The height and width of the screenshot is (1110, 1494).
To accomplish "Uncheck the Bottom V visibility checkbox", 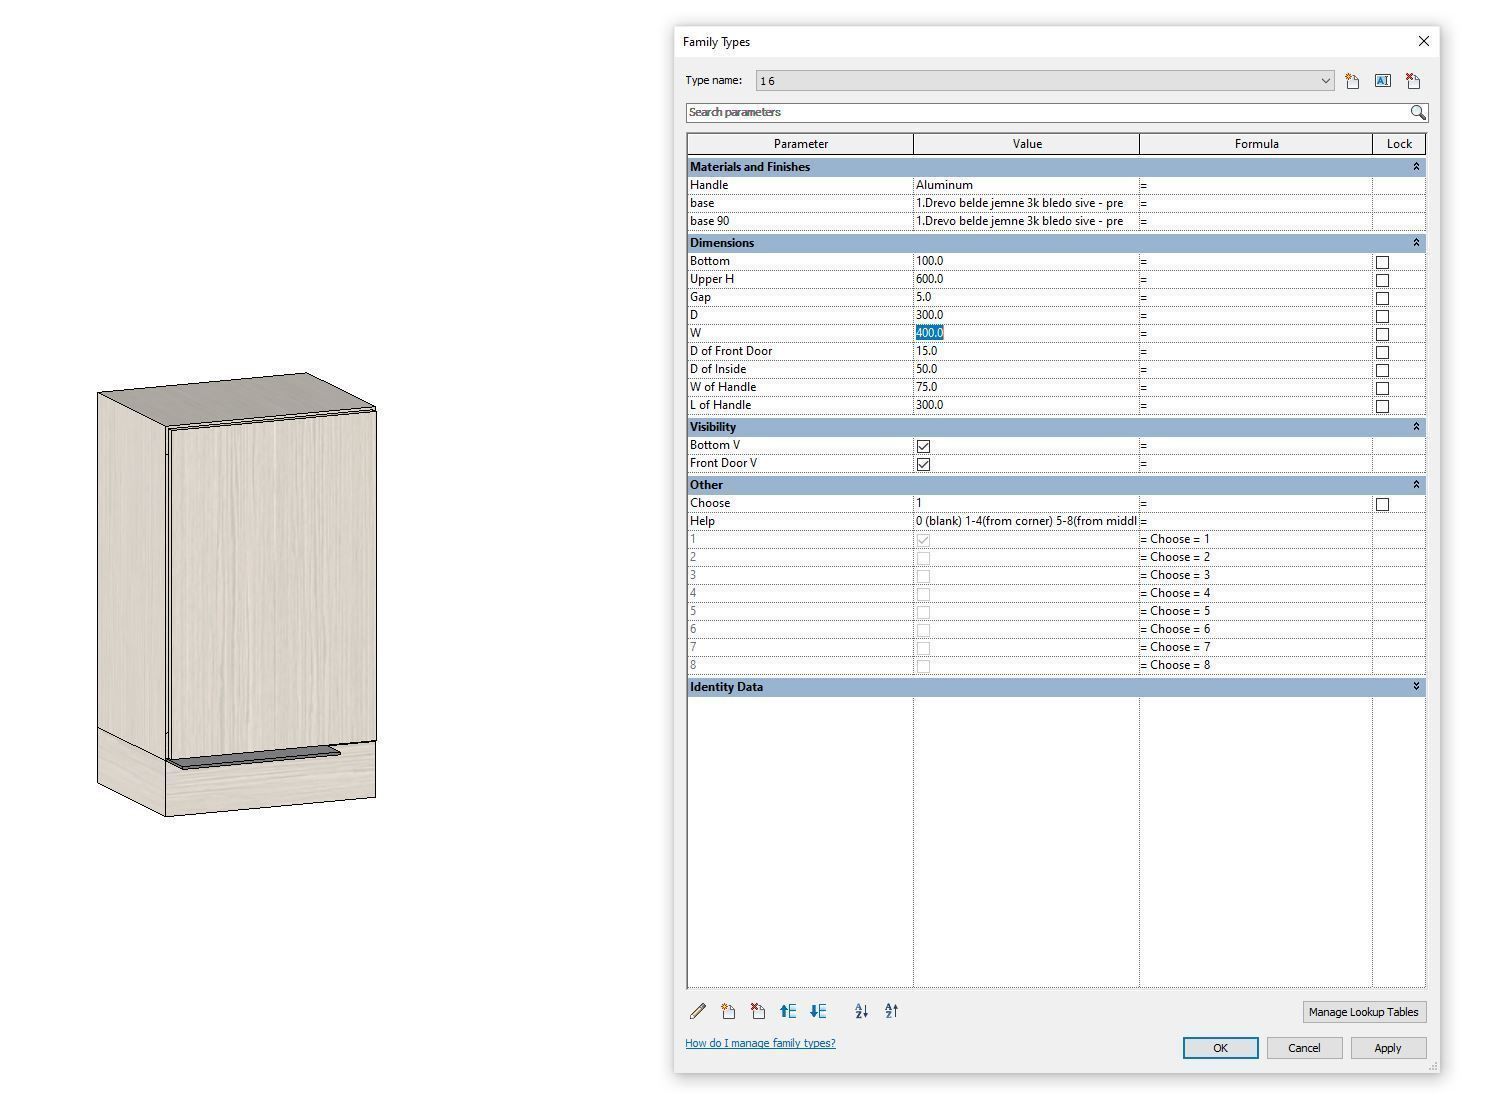I will pyautogui.click(x=923, y=446).
